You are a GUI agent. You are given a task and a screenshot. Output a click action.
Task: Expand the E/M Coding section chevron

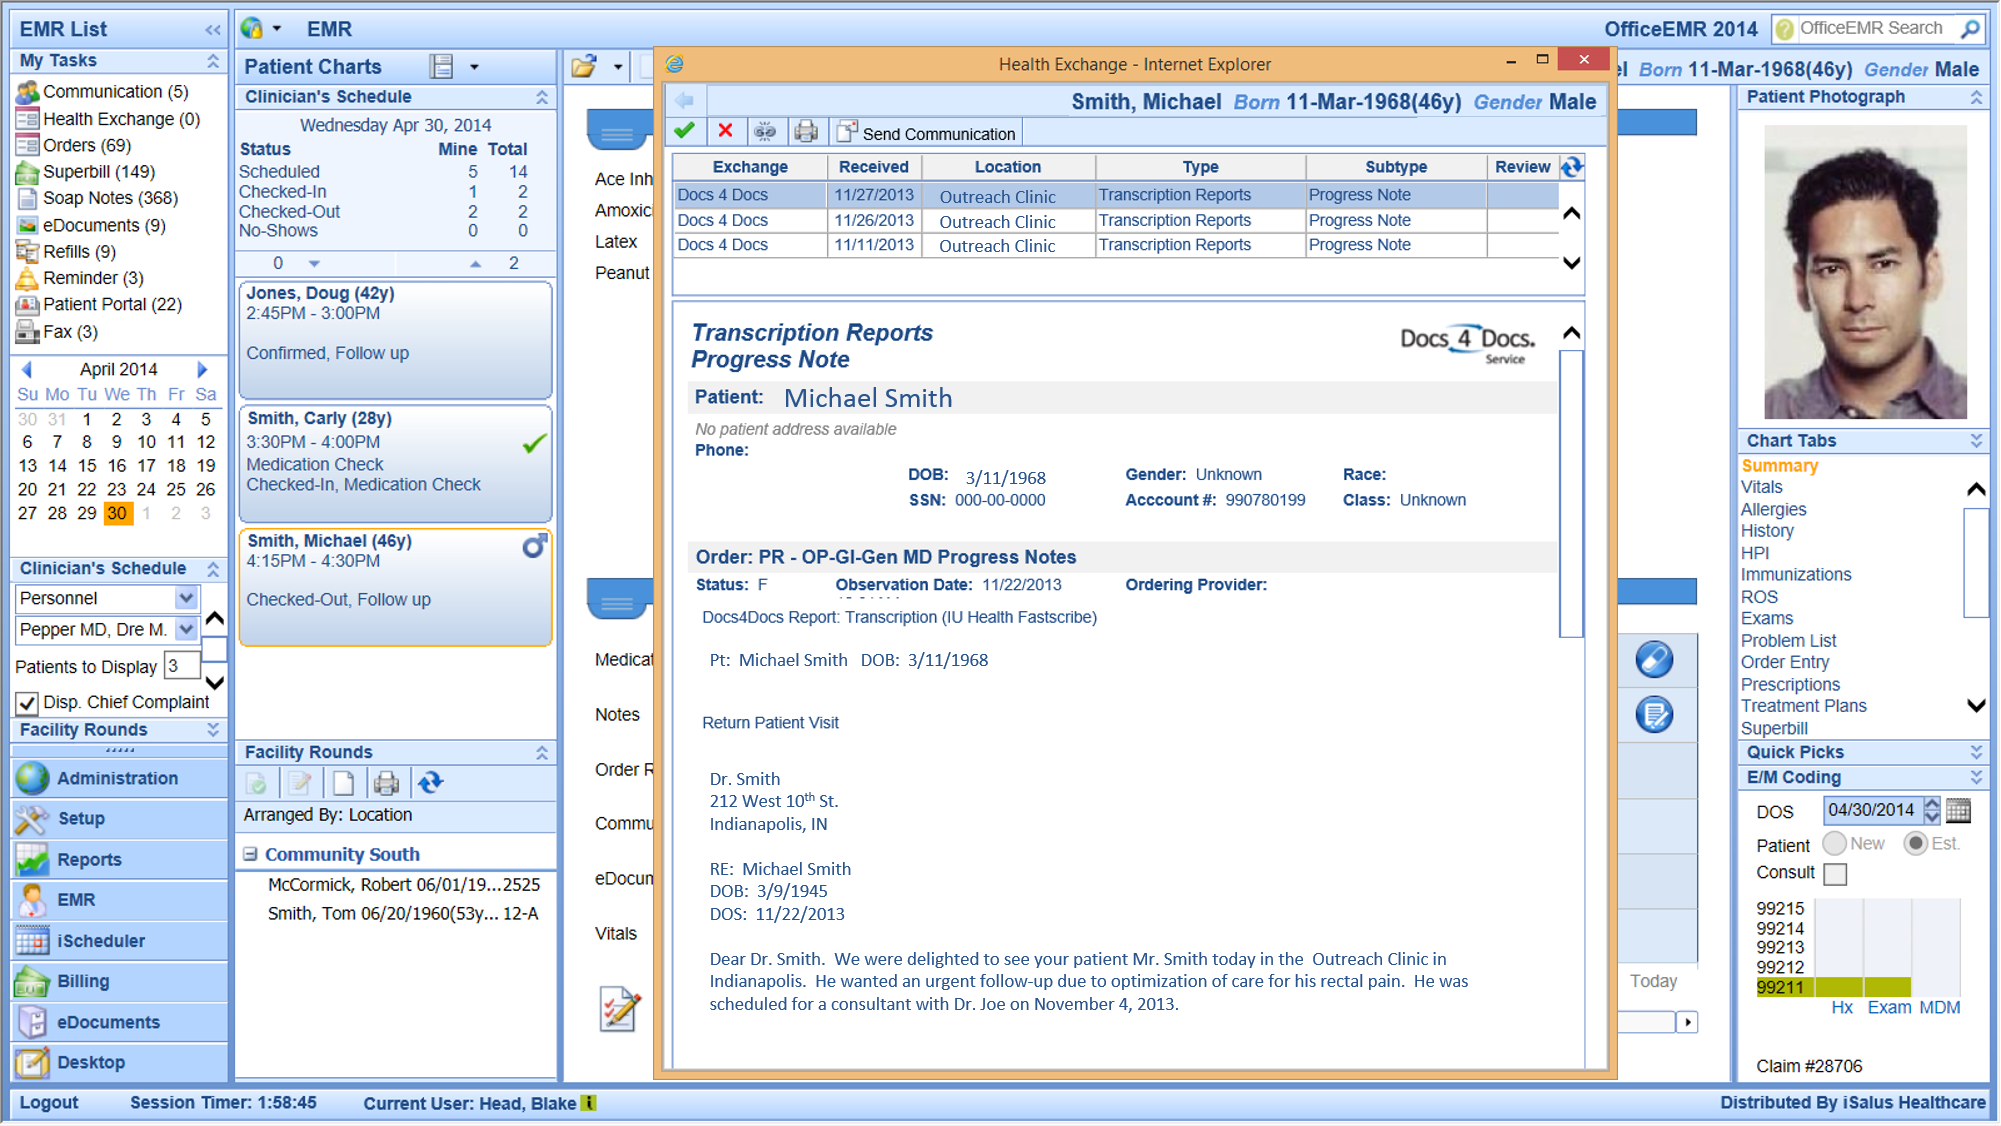pos(1976,777)
